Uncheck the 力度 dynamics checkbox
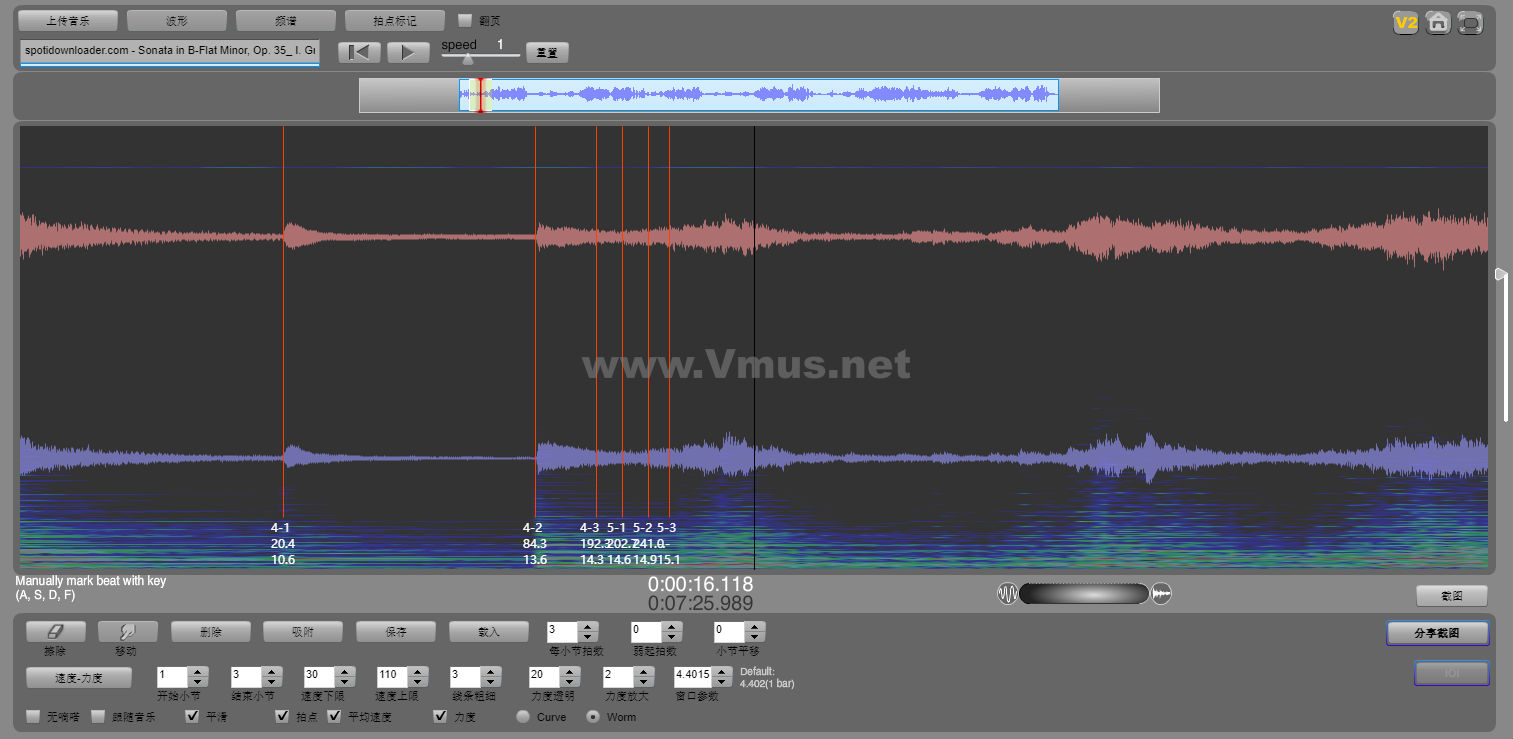The image size is (1513, 739). pos(440,717)
